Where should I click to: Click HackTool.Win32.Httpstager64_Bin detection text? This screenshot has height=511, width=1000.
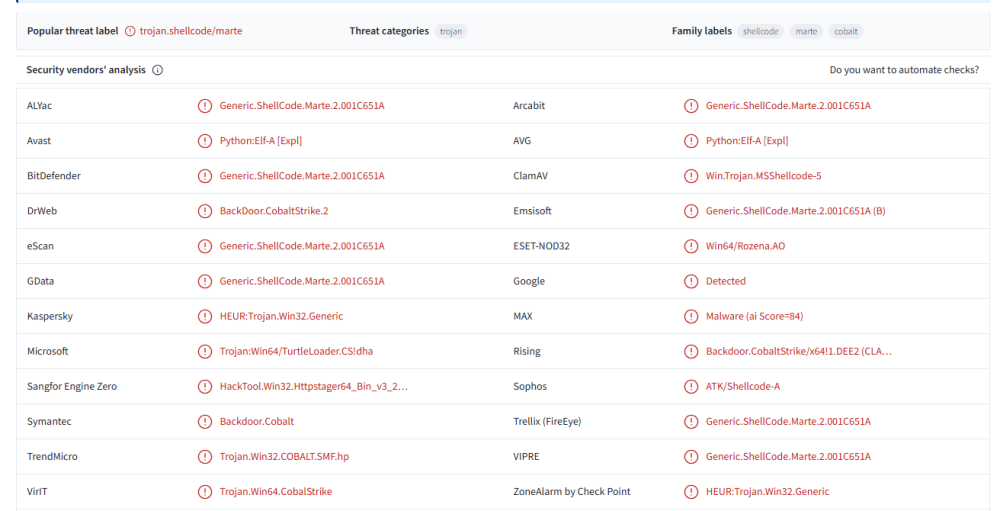click(x=314, y=387)
